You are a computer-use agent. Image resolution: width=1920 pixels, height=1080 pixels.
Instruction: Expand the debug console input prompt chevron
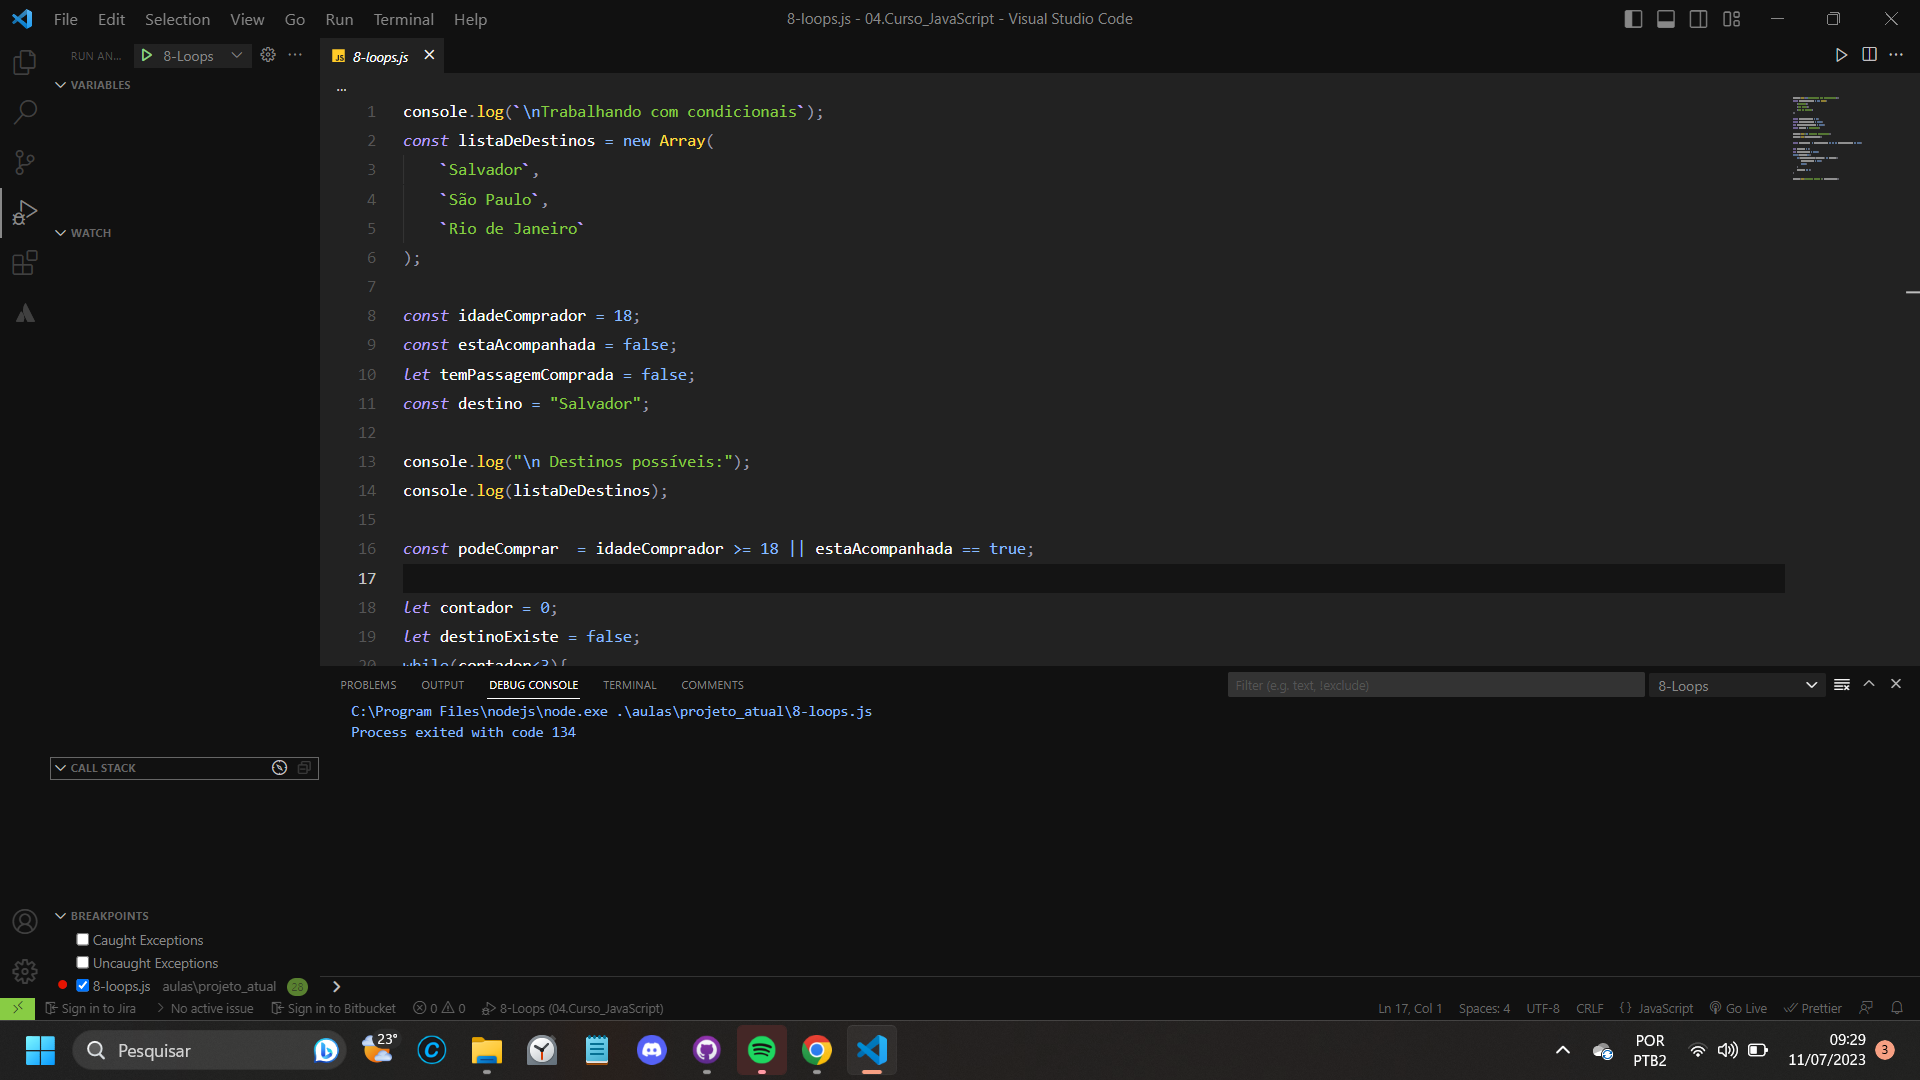(337, 987)
